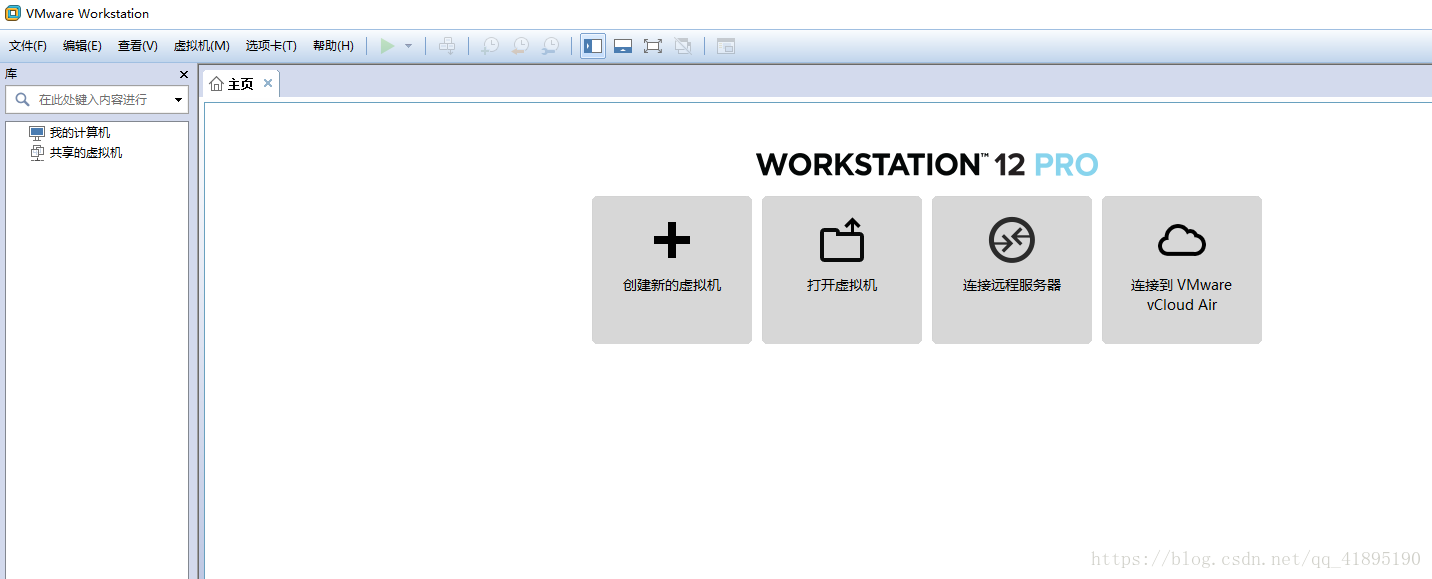Viewport: 1432px width, 579px height.
Task: Open the power options dropdown arrow
Action: pos(408,46)
